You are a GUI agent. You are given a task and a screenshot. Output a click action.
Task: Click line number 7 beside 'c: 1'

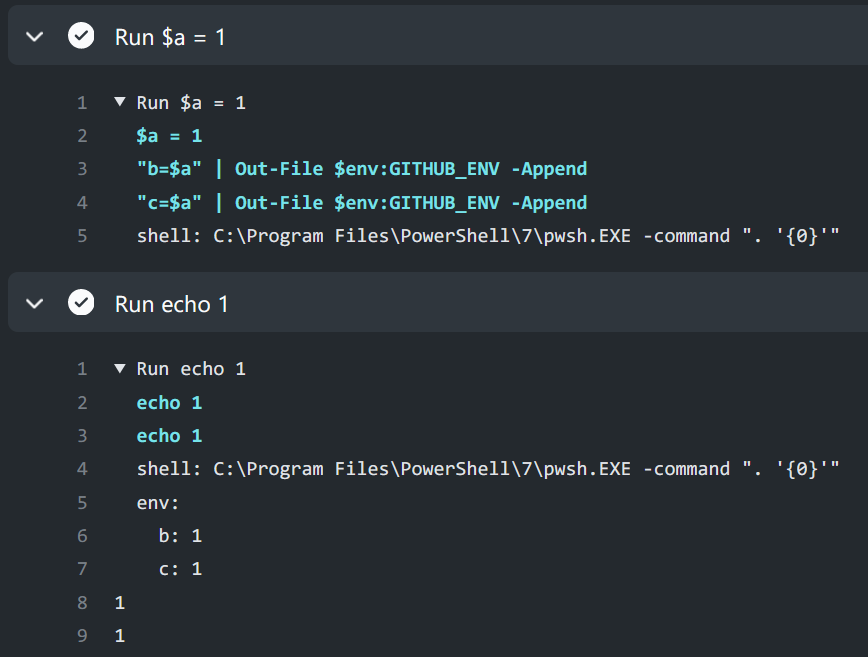coord(82,569)
